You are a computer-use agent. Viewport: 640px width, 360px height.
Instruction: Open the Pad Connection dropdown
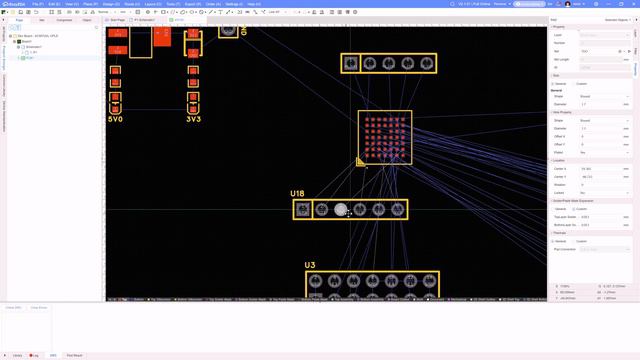click(x=605, y=249)
